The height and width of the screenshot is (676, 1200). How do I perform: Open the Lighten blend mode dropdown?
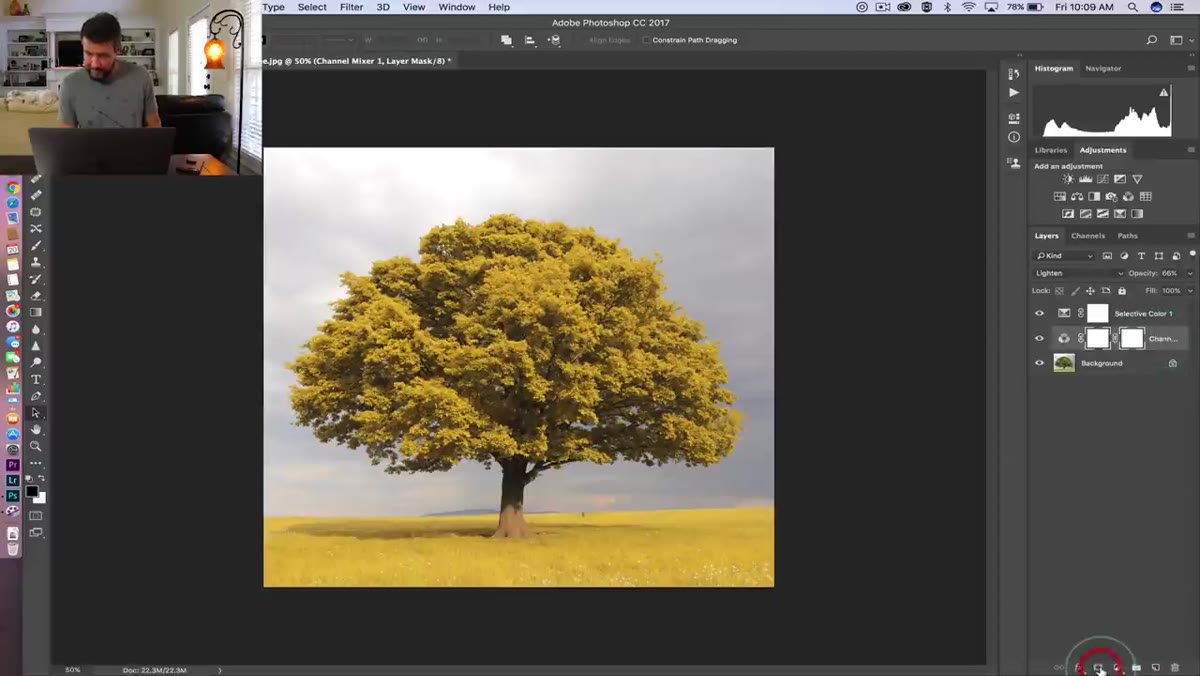[x=1079, y=273]
